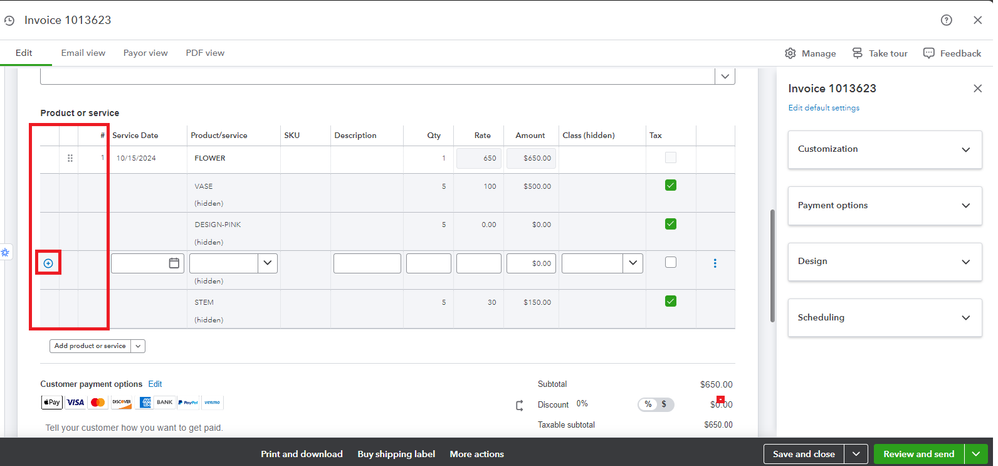Switch to the Email view tab

point(84,53)
